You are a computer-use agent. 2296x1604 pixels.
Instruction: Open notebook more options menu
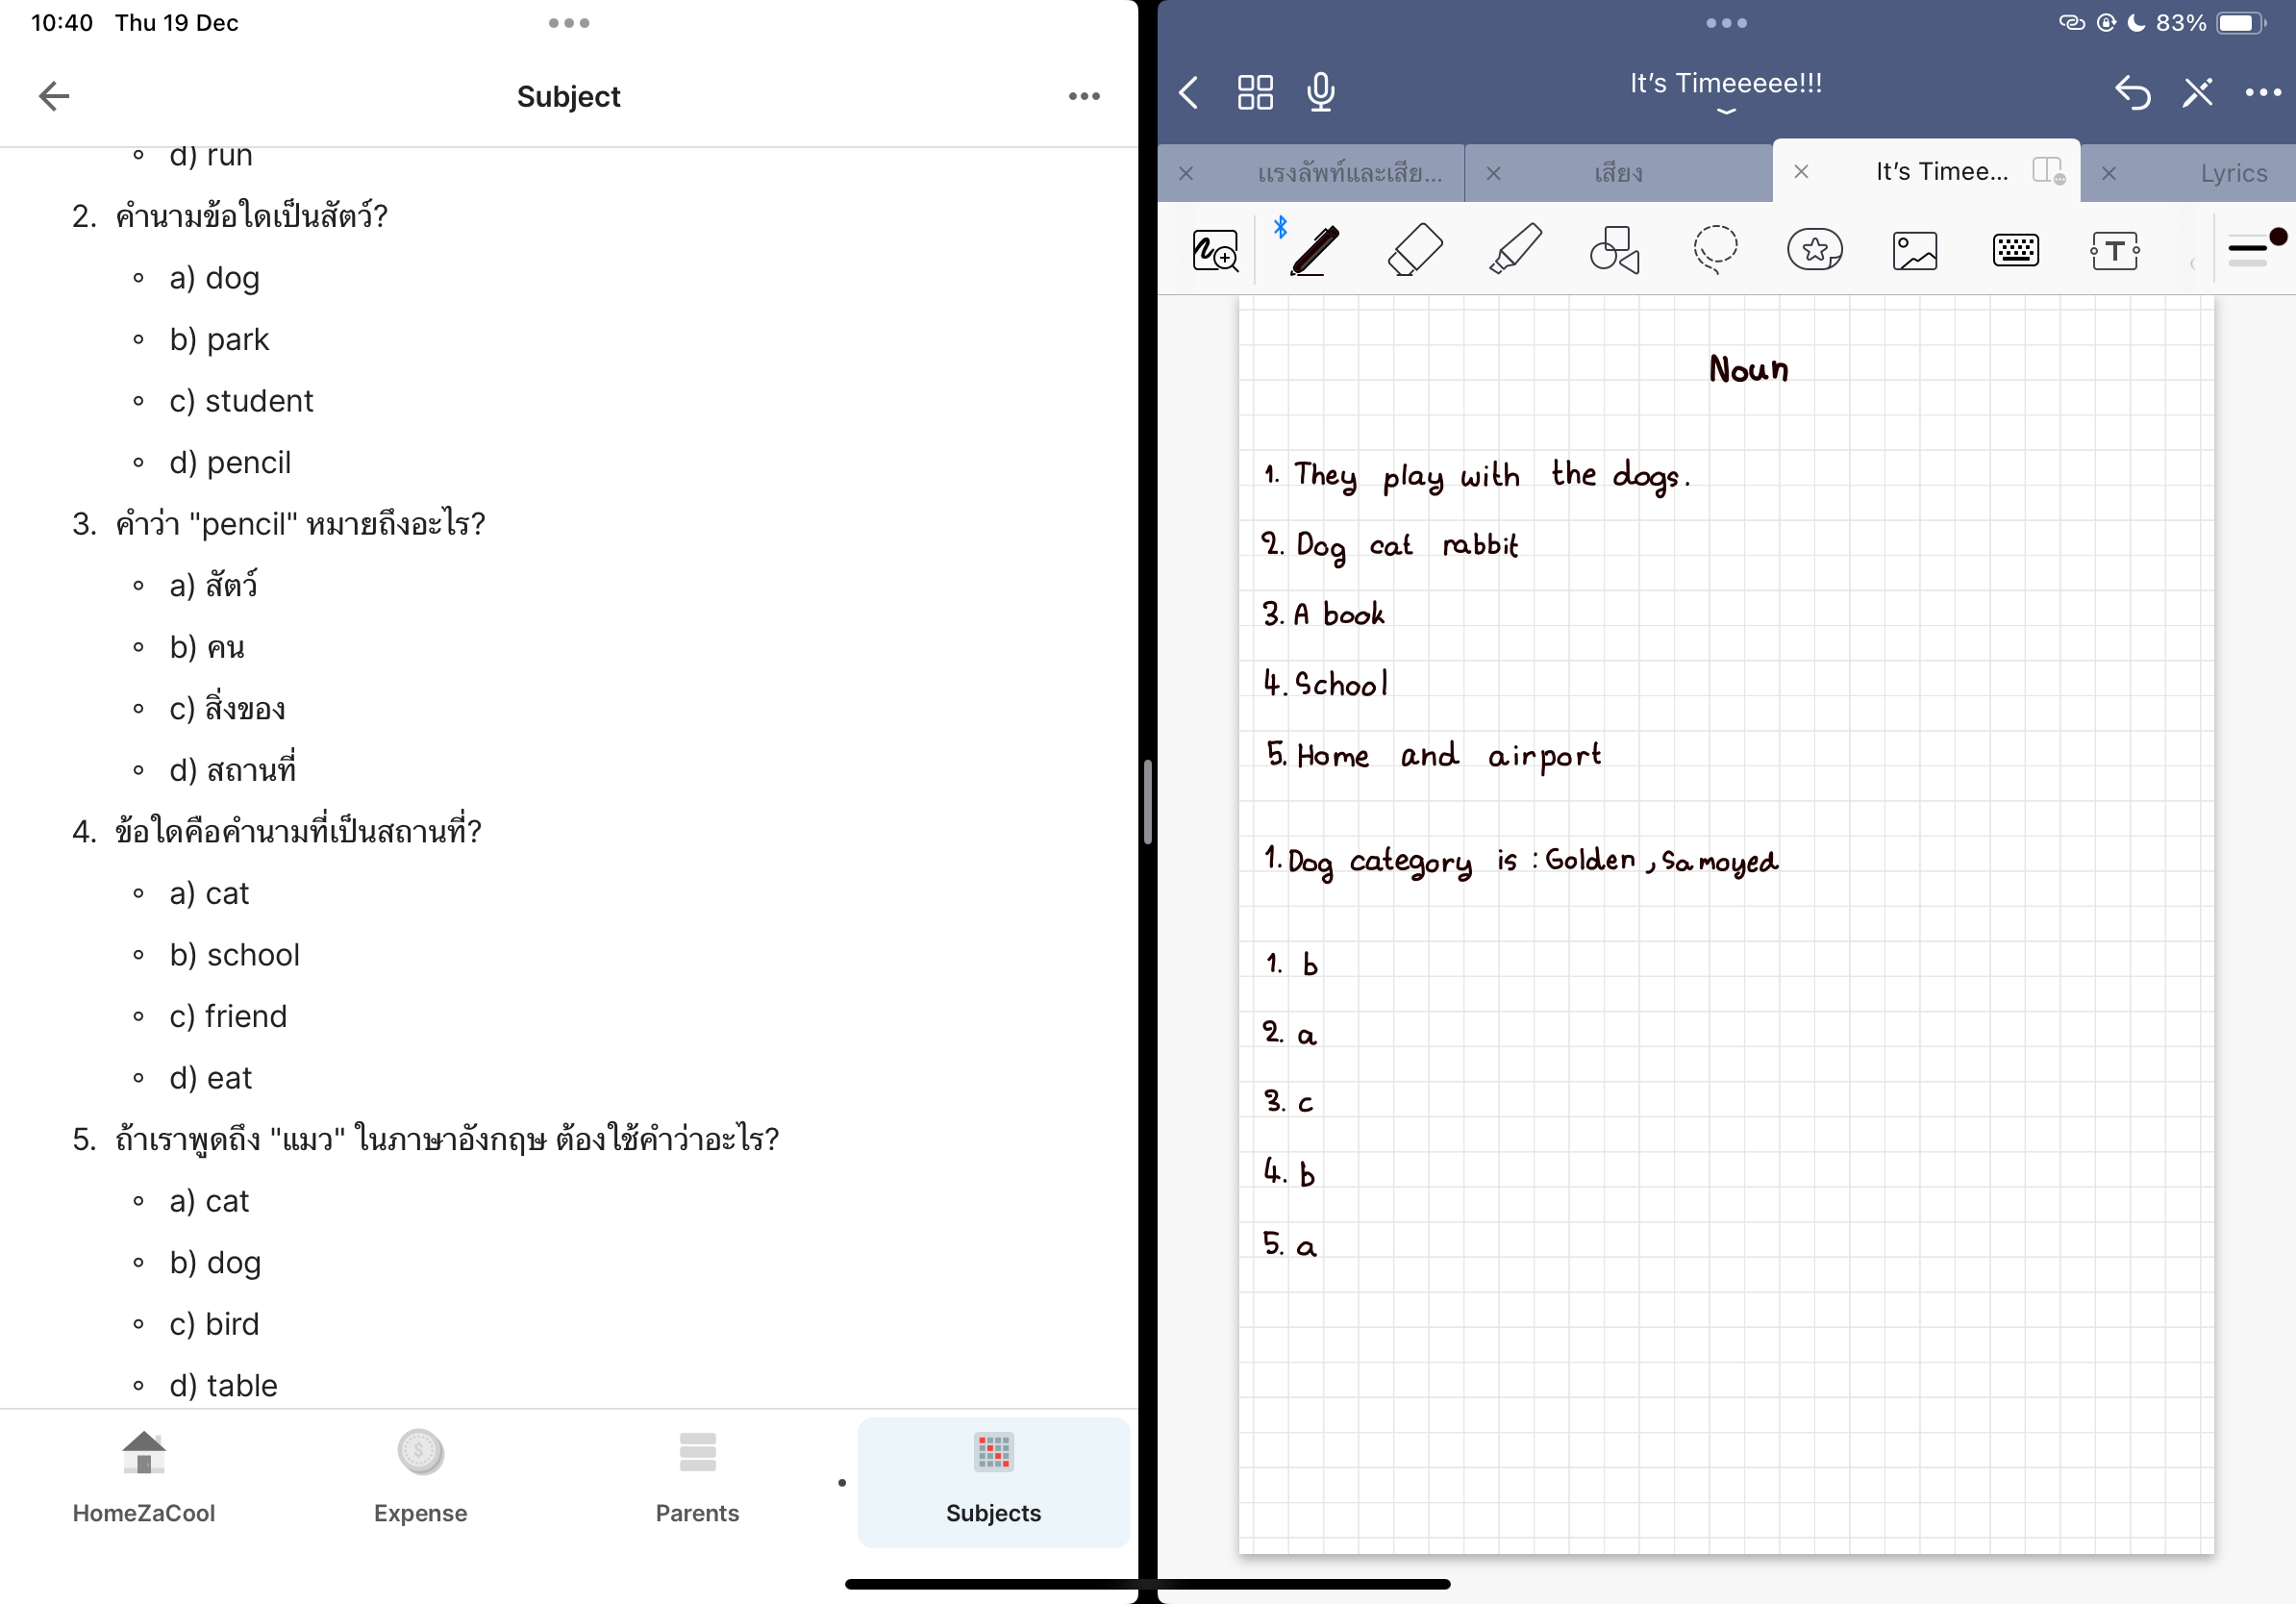tap(2262, 92)
